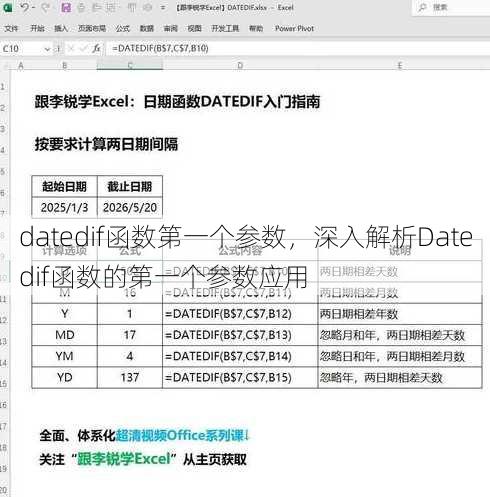Select result cell 4 in YM row

pos(130,356)
